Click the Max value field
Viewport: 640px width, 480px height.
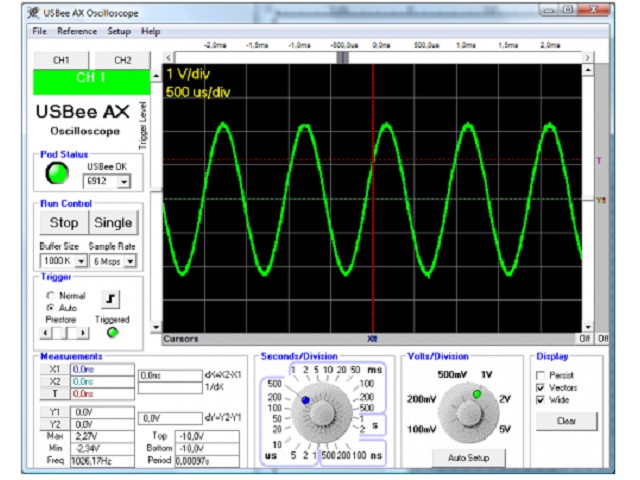[102, 436]
